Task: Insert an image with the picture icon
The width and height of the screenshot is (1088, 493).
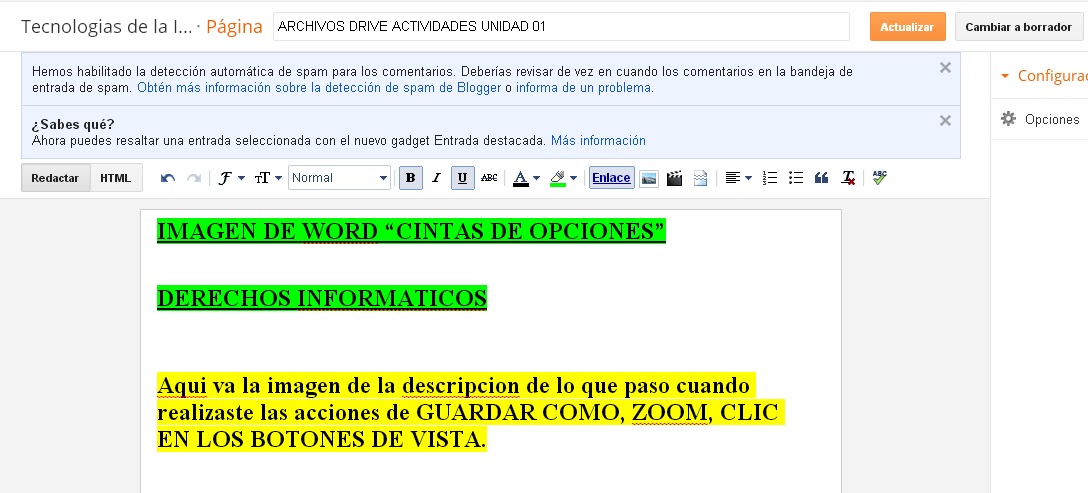Action: pos(649,178)
